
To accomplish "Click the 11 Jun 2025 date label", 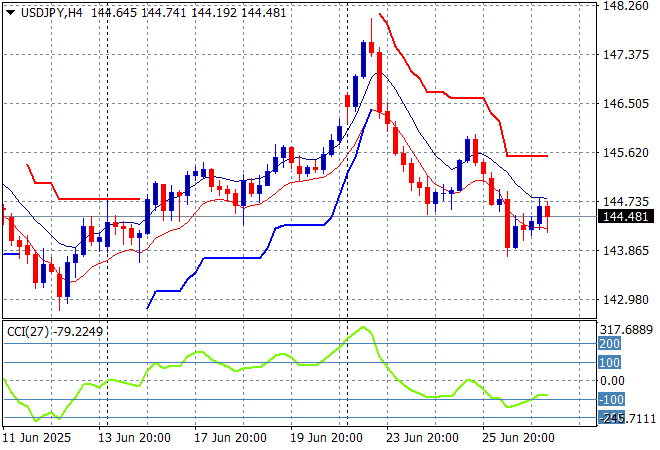I will click(37, 438).
